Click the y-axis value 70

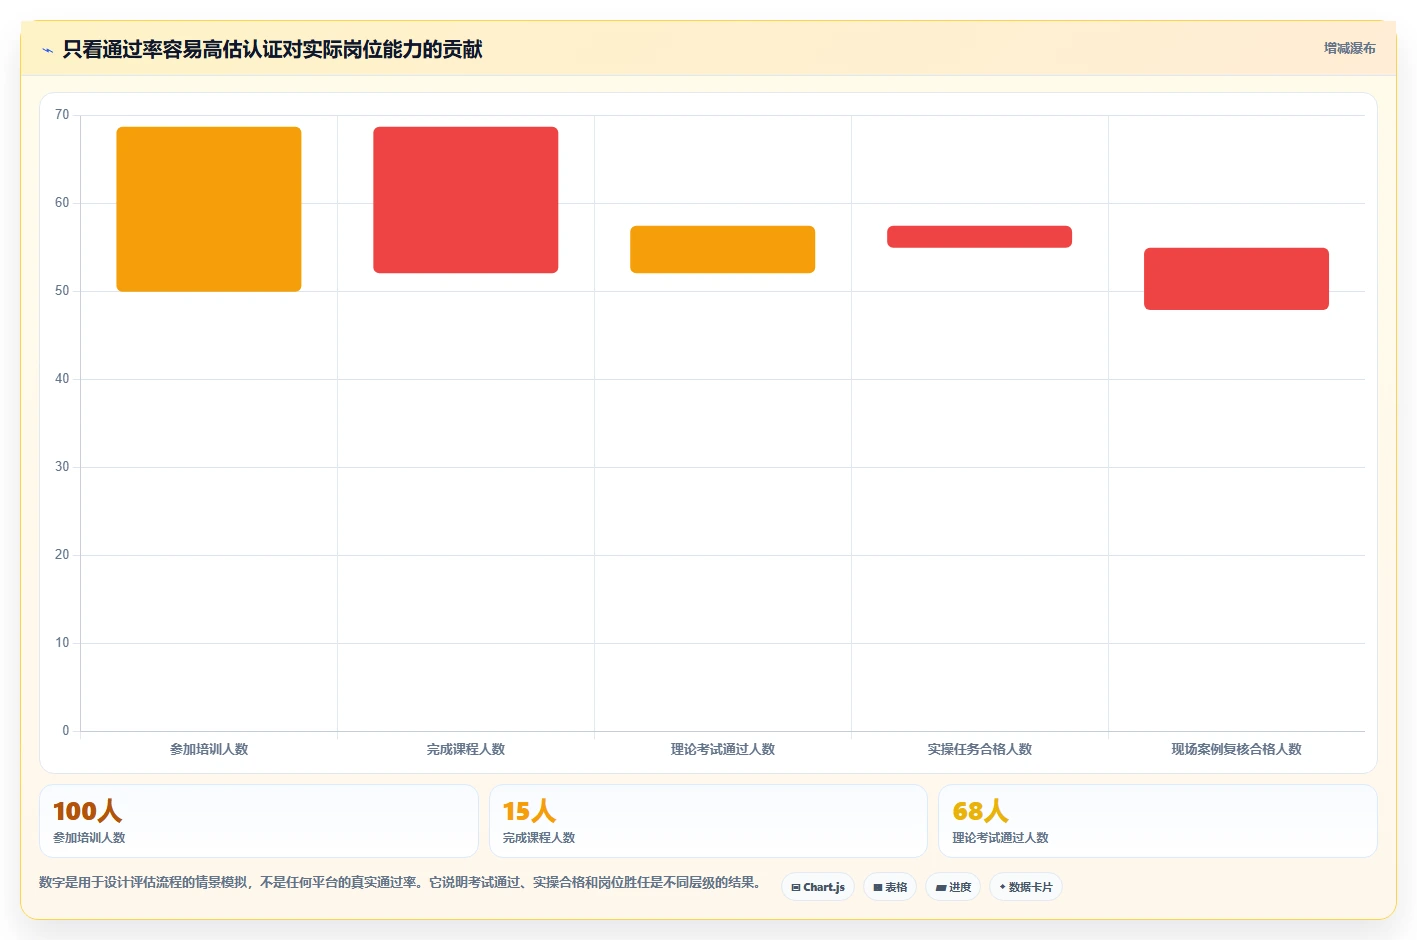pyautogui.click(x=62, y=115)
